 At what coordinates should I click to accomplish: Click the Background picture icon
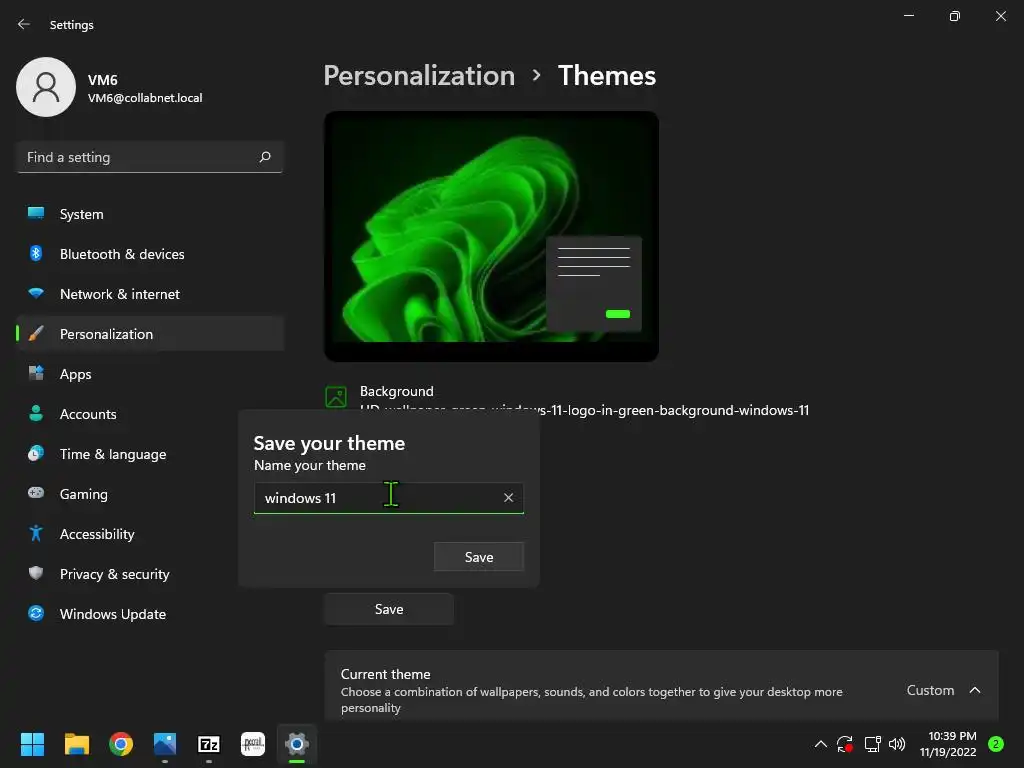click(336, 396)
